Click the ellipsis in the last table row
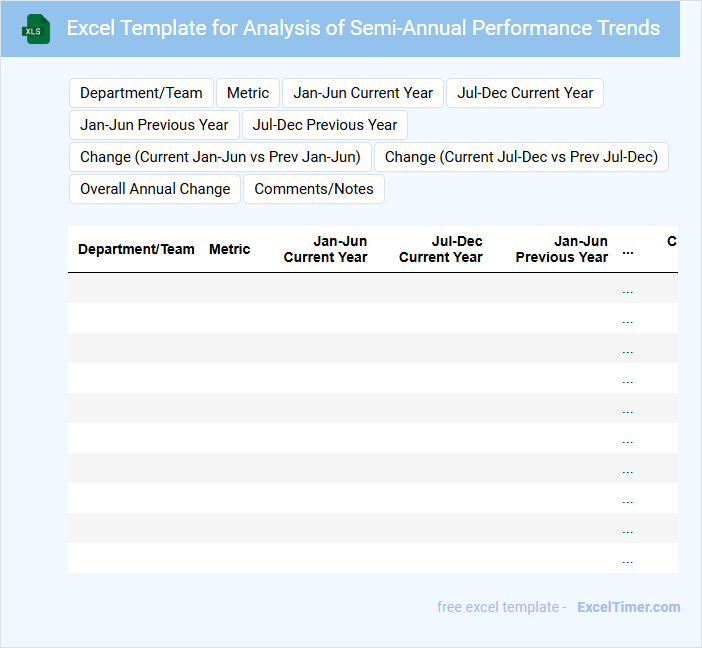Image resolution: width=702 pixels, height=648 pixels. (x=628, y=559)
